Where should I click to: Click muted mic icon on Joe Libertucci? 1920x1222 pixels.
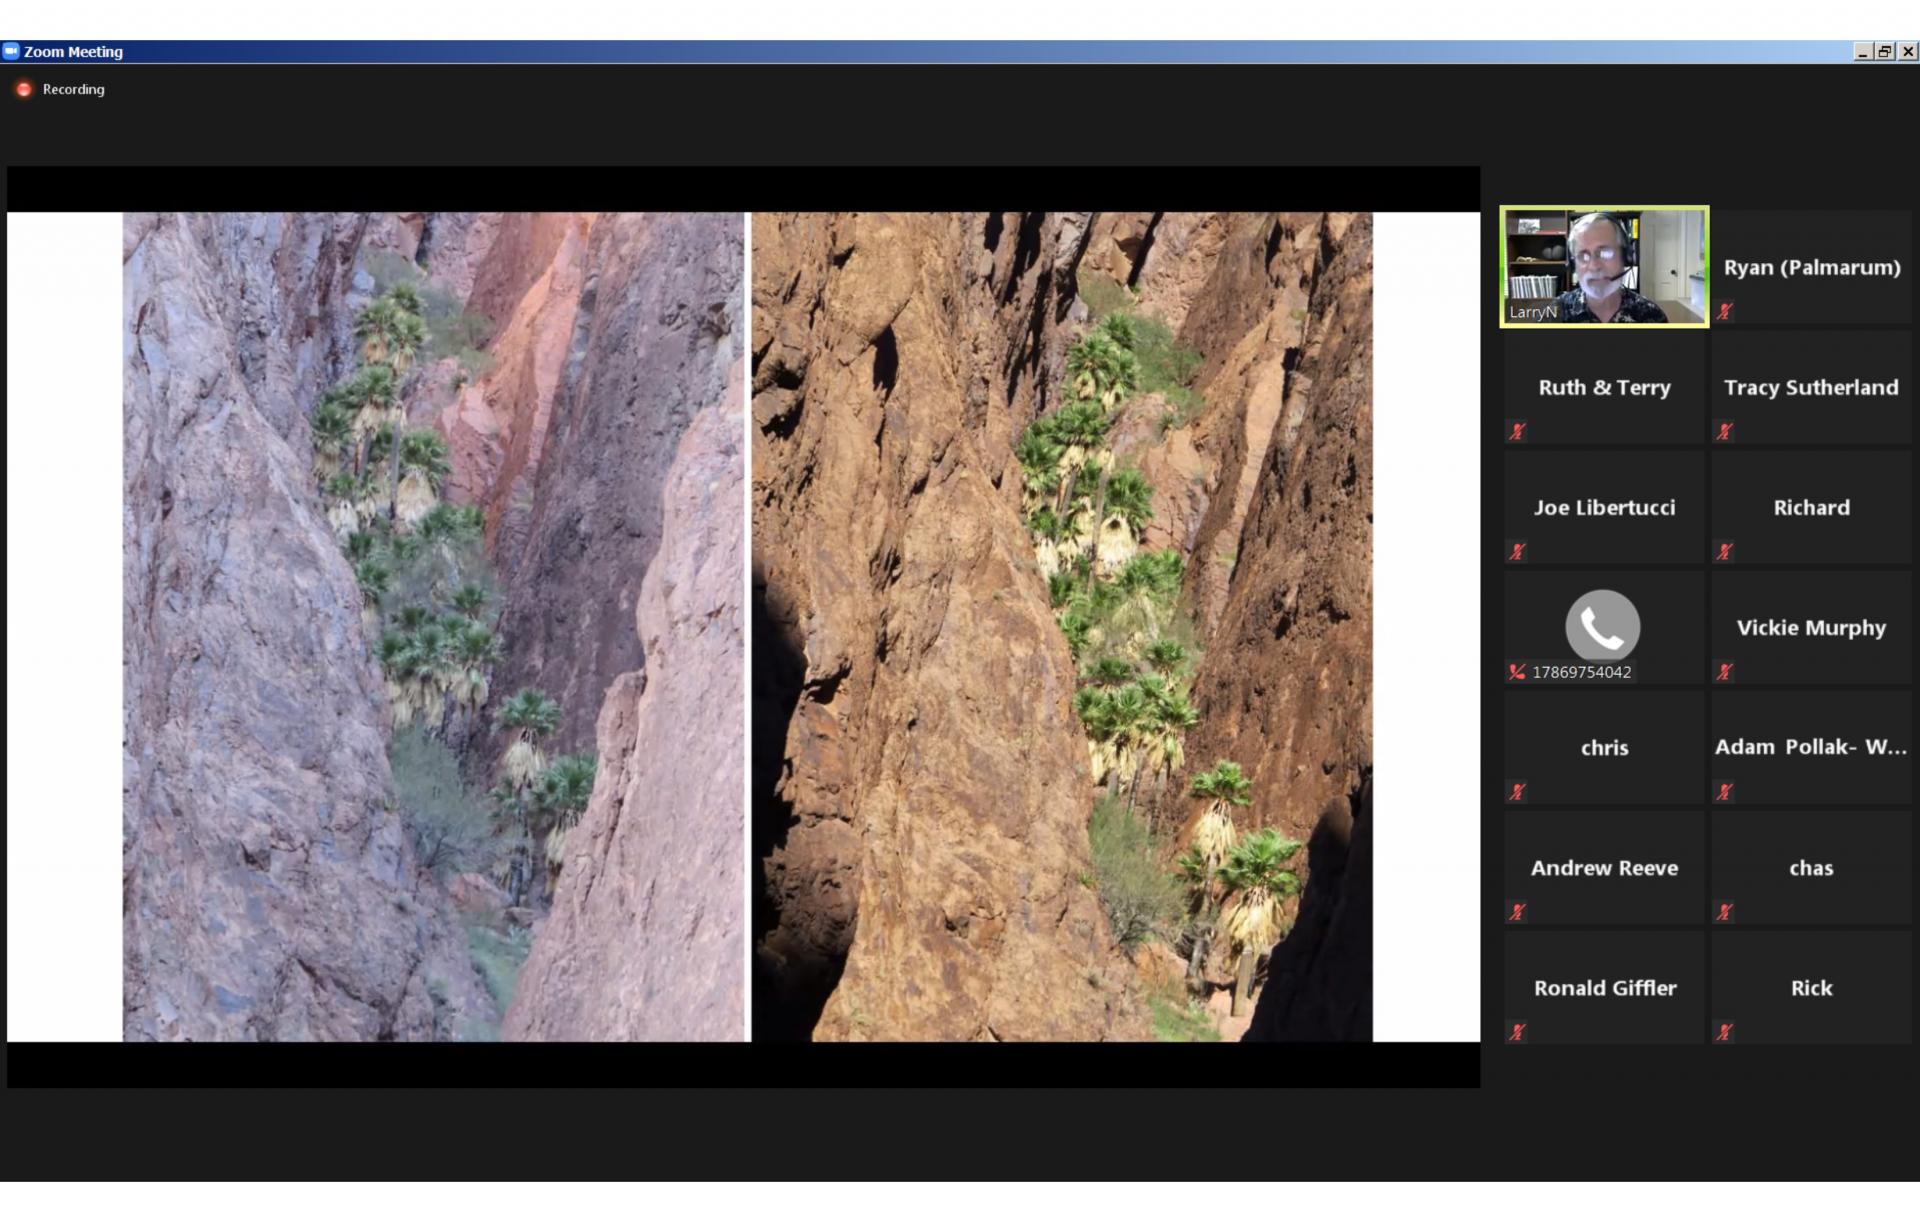[x=1517, y=552]
